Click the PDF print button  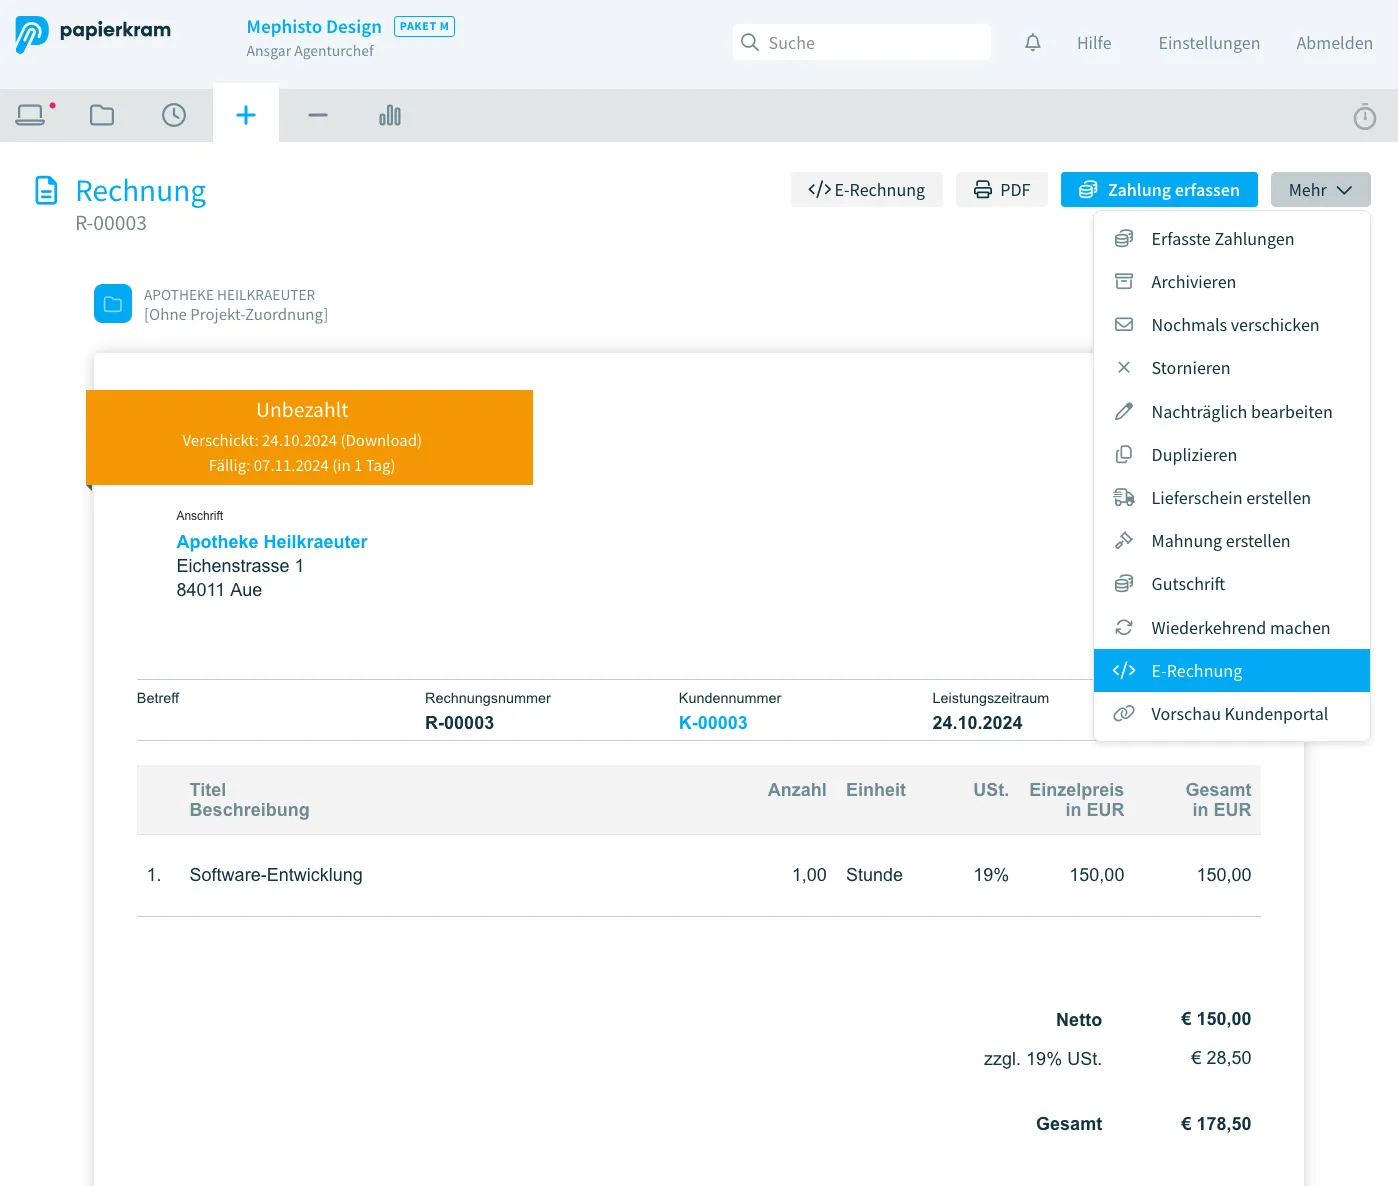pyautogui.click(x=1002, y=190)
